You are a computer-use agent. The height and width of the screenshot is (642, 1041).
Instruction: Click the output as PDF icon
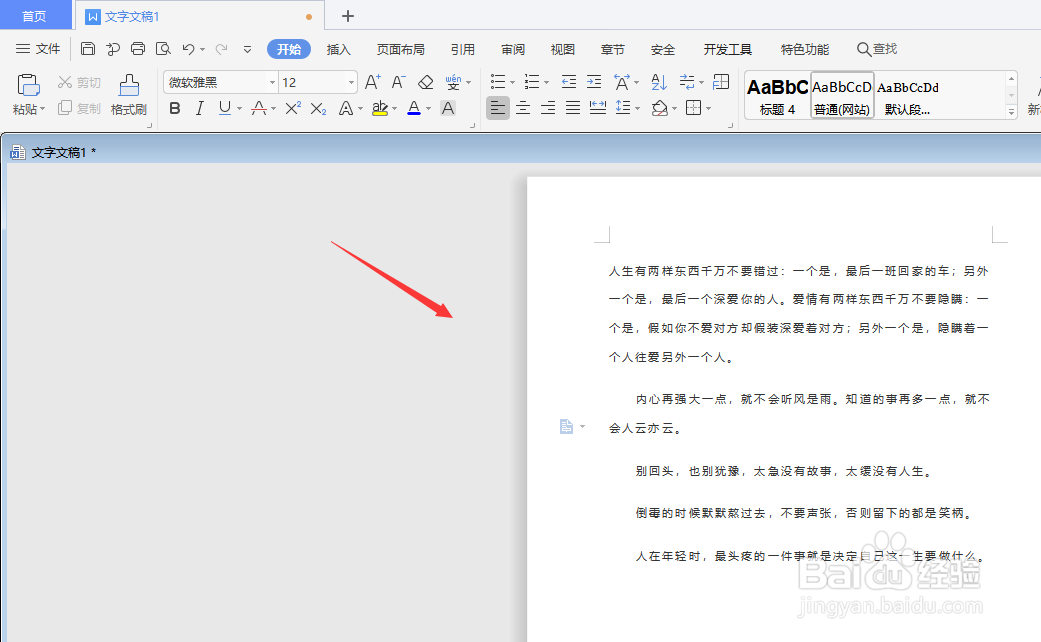pyautogui.click(x=113, y=48)
